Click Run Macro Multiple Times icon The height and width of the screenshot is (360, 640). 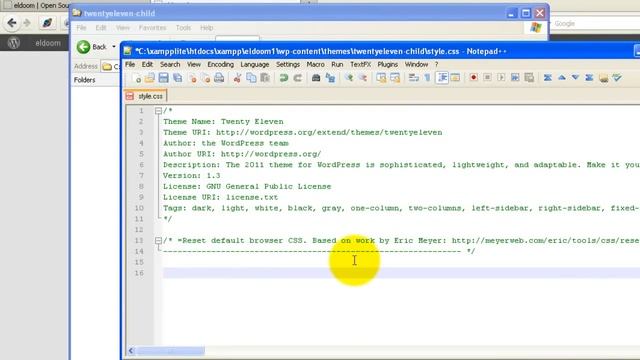515,78
